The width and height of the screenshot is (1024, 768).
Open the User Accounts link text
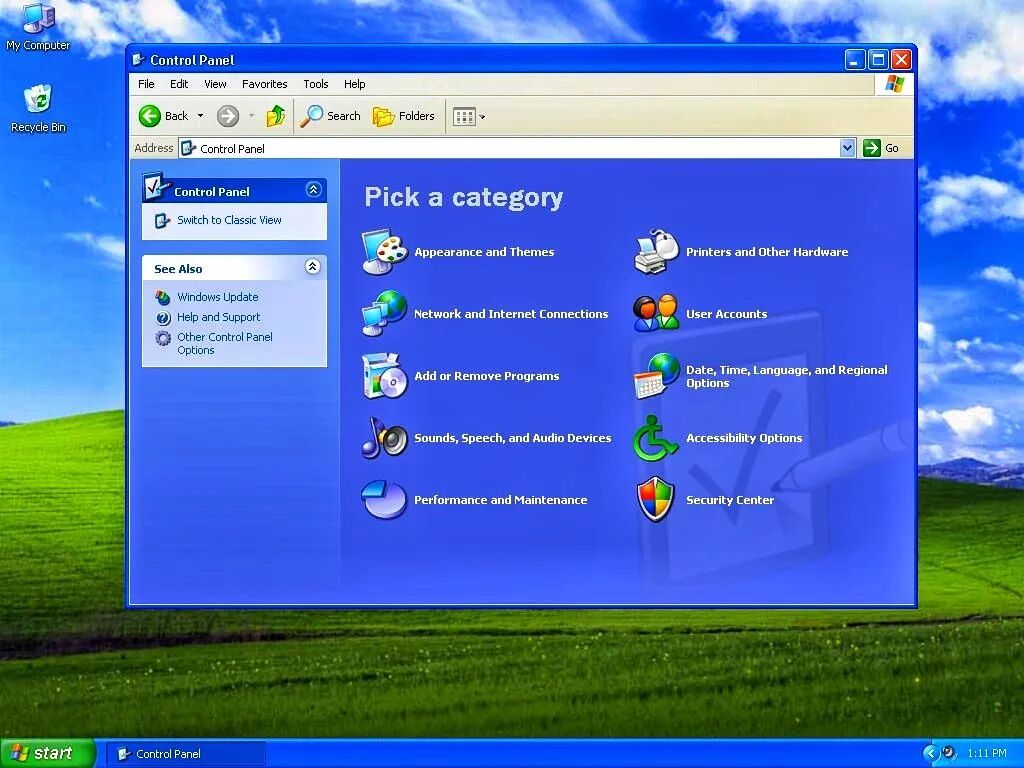[x=726, y=314]
